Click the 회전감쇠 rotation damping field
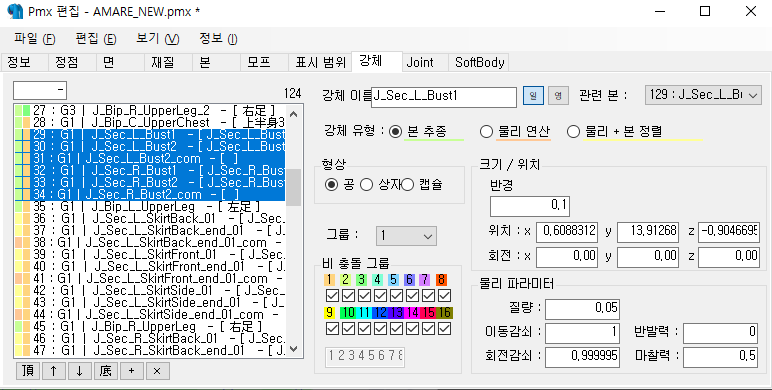 pos(582,357)
